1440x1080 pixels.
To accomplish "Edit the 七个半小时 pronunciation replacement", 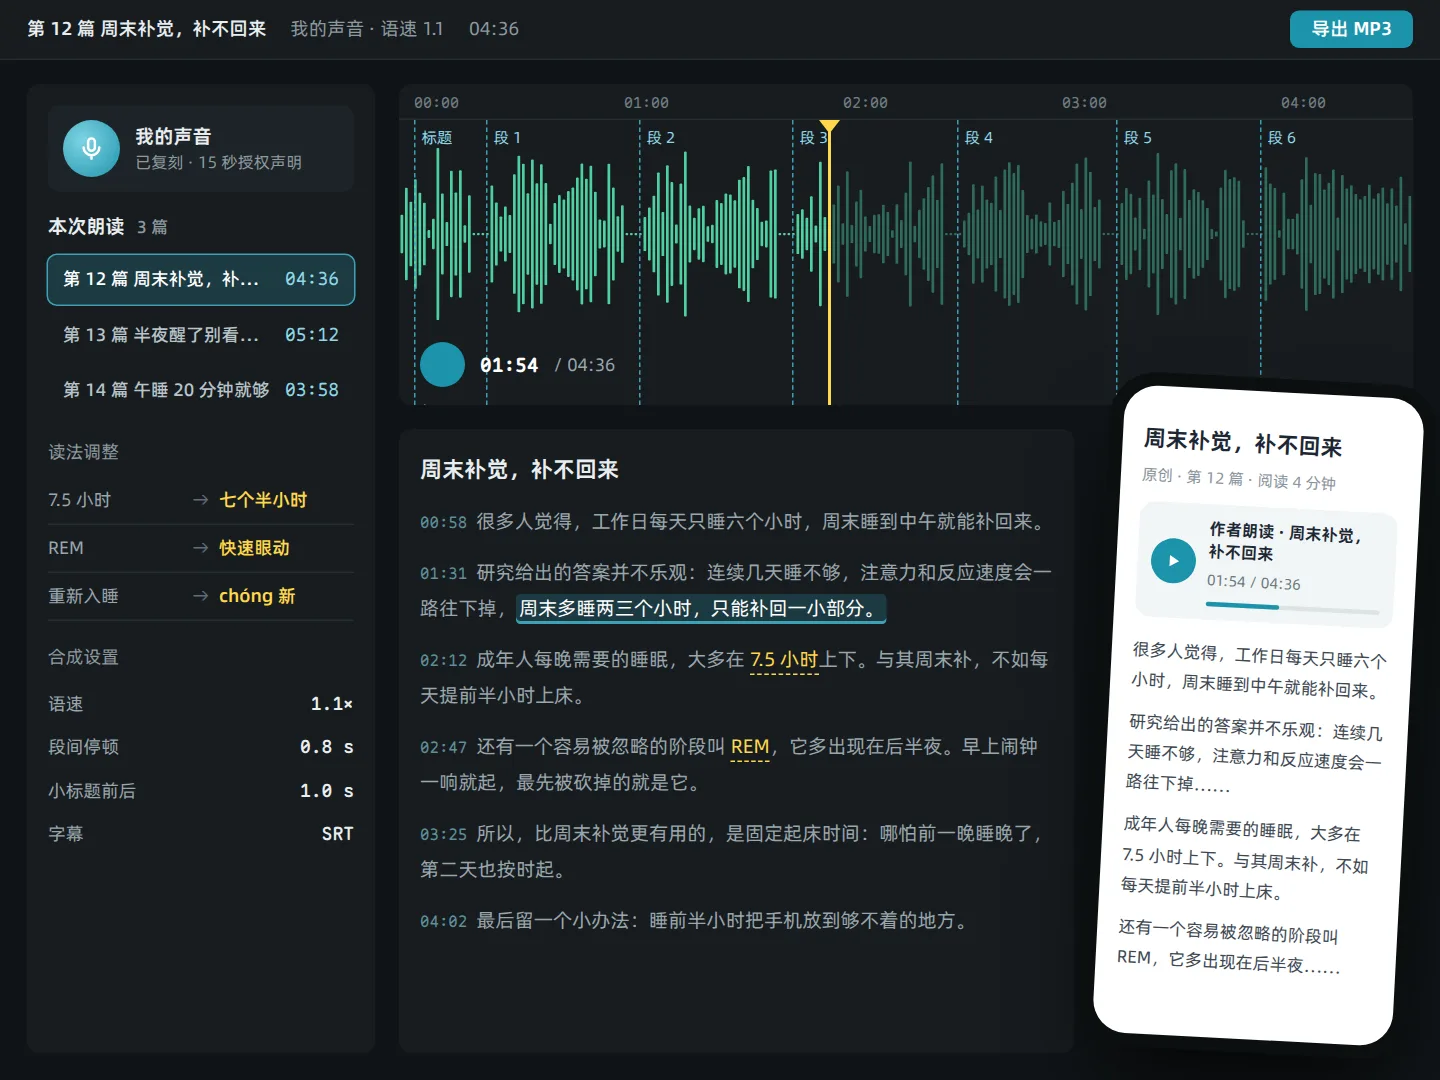I will 263,500.
